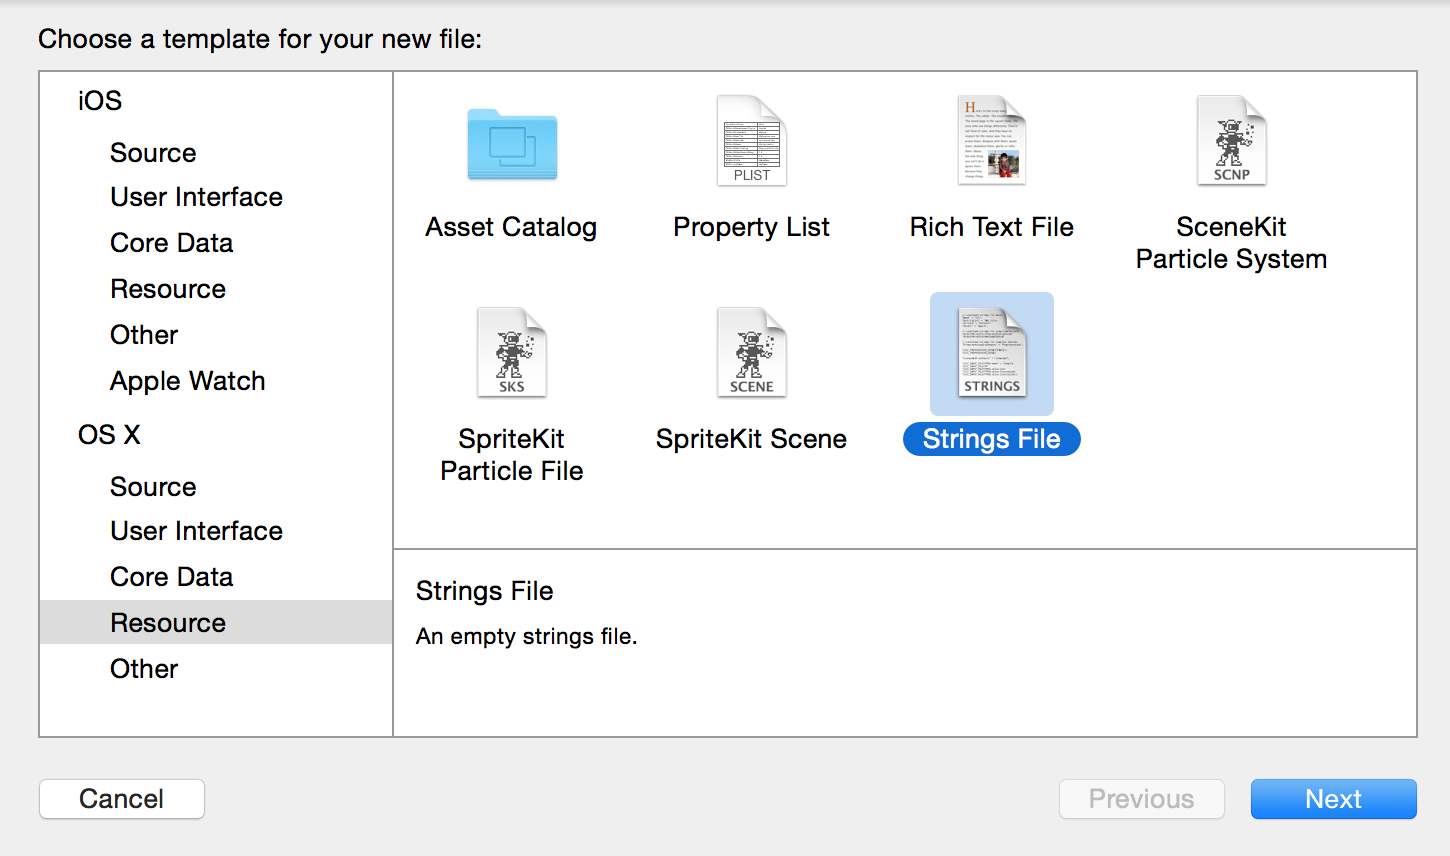1450x856 pixels.
Task: Click the Cancel button
Action: [121, 799]
